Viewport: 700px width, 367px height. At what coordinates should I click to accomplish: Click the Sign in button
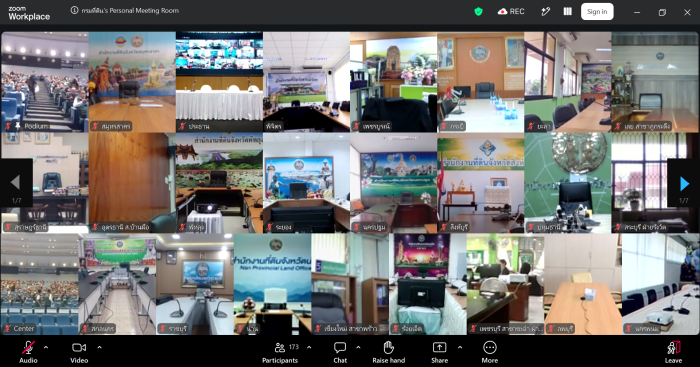click(597, 12)
